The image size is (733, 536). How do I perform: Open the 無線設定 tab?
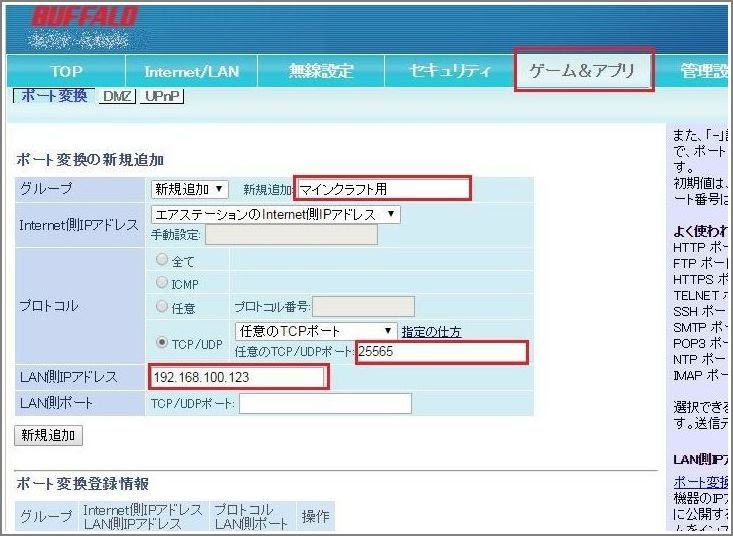321,71
